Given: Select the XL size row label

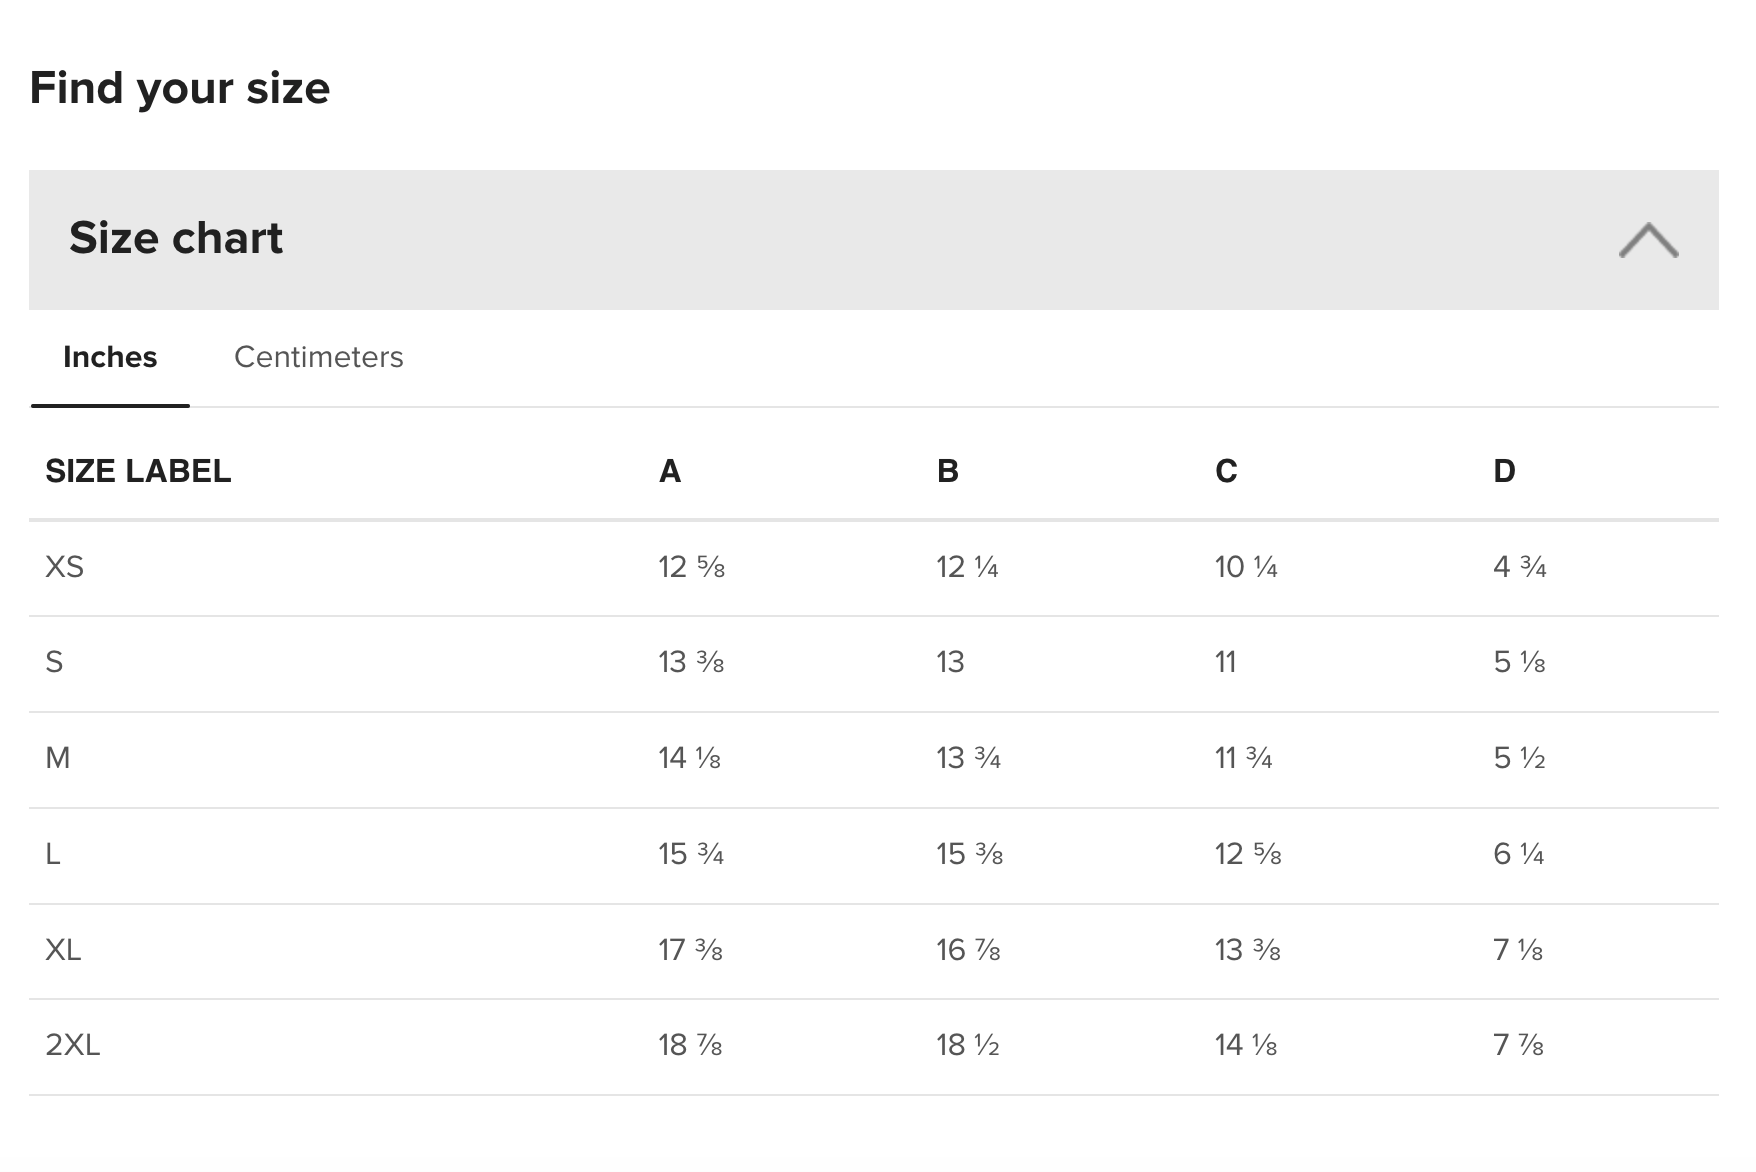Looking at the screenshot, I should pos(63,950).
